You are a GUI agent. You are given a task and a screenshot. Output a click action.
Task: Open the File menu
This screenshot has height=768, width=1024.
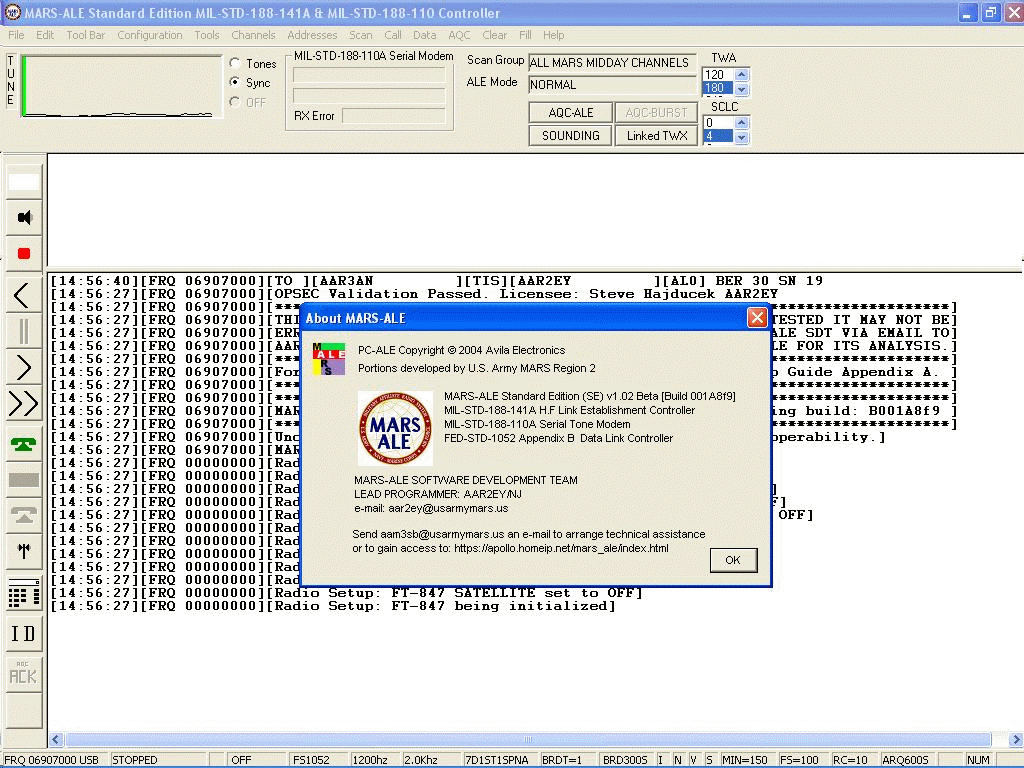point(16,35)
